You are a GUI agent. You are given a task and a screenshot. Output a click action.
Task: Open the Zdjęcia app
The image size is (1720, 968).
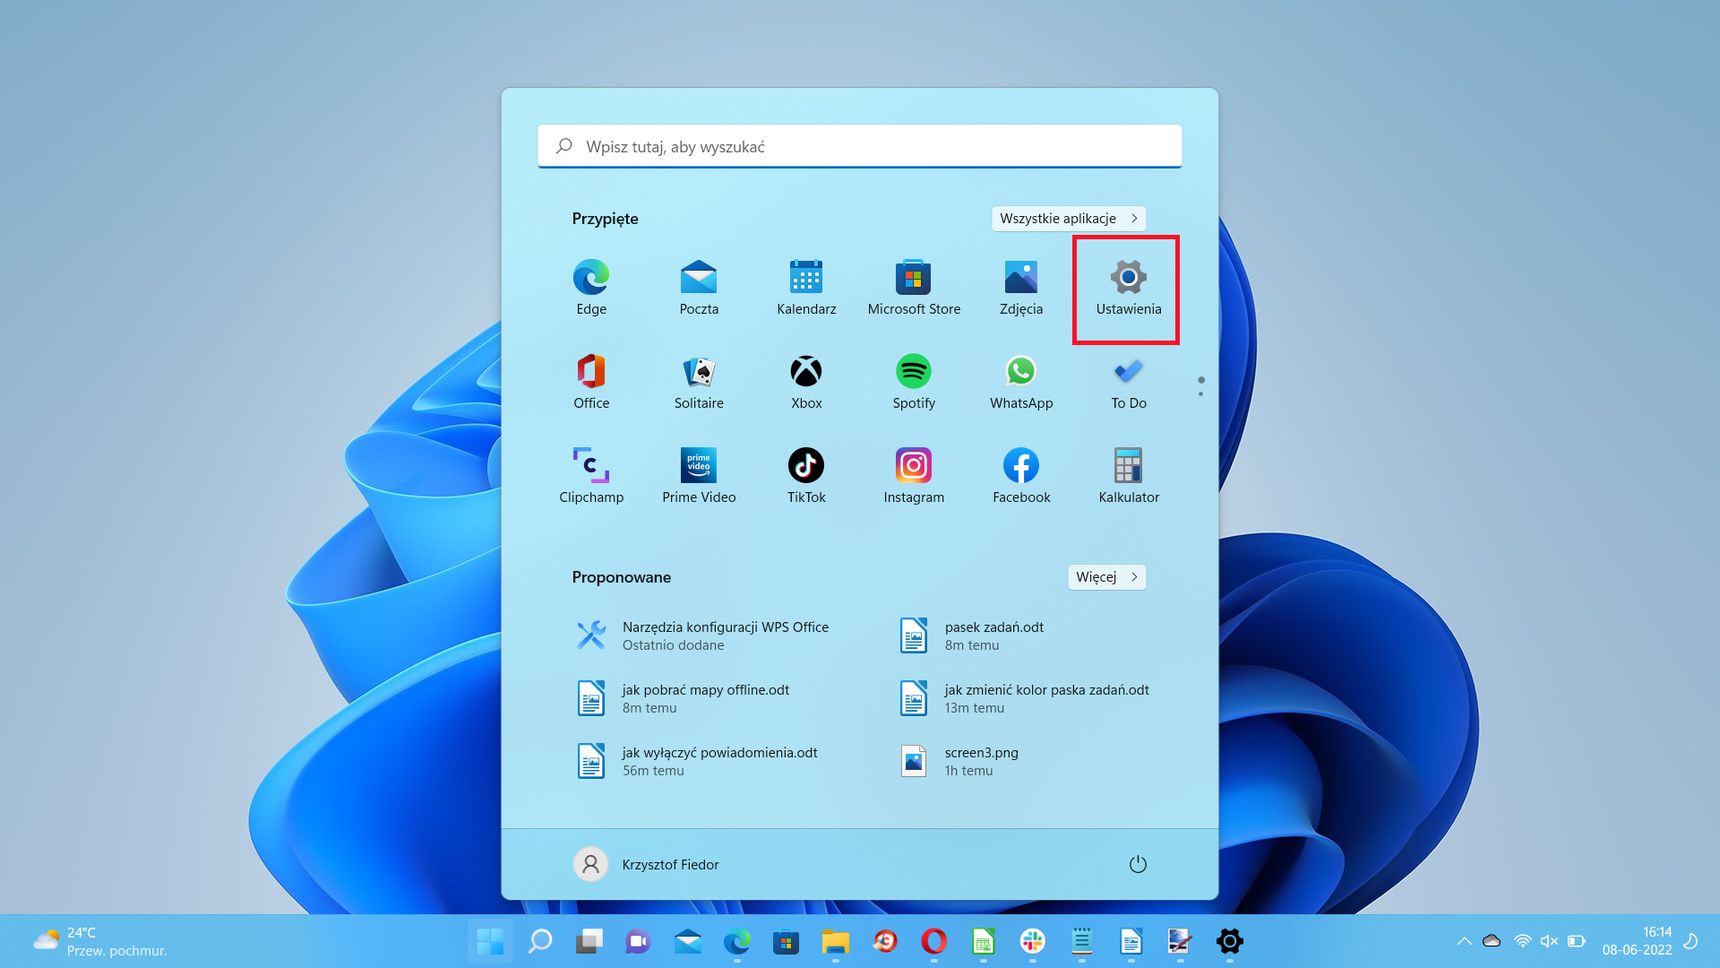pyautogui.click(x=1021, y=288)
